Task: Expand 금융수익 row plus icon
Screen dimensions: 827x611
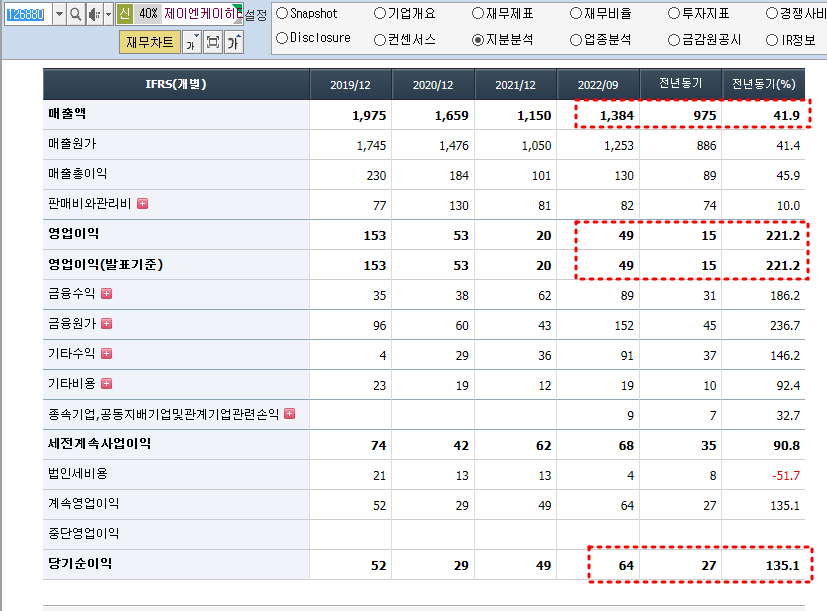Action: coord(107,293)
